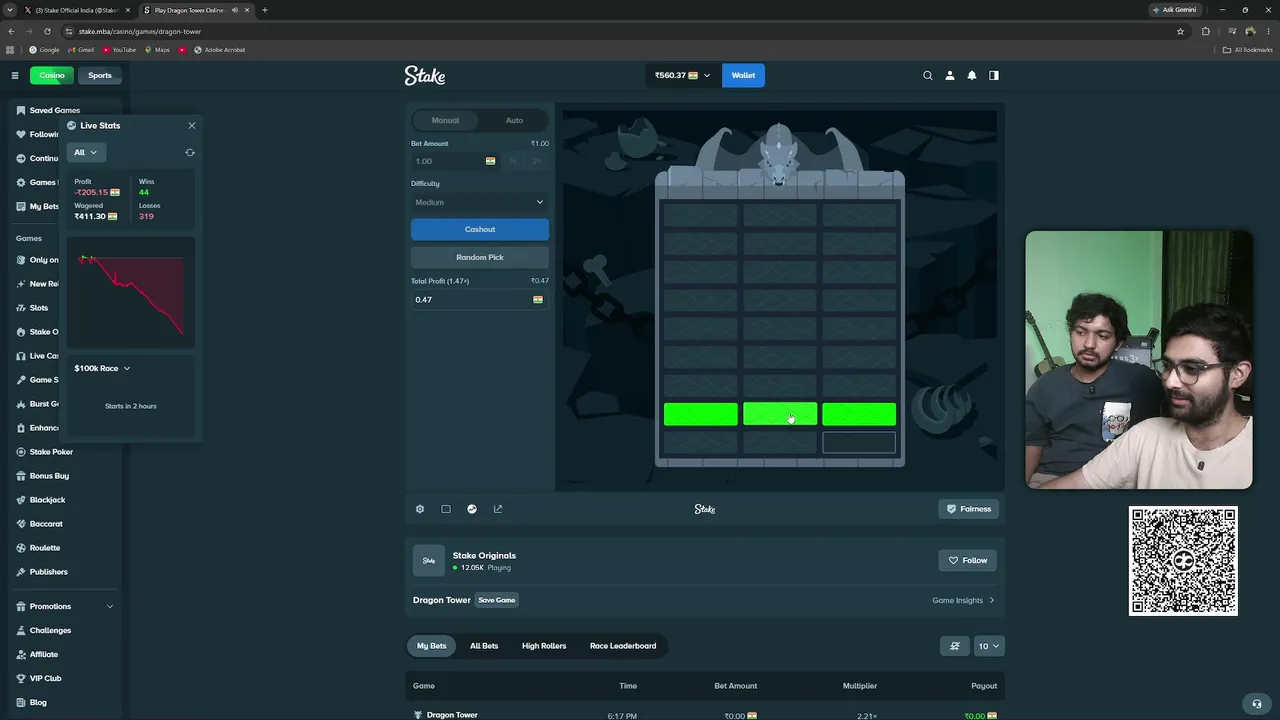This screenshot has width=1280, height=720.
Task: Halve the bet amount
Action: (512, 161)
